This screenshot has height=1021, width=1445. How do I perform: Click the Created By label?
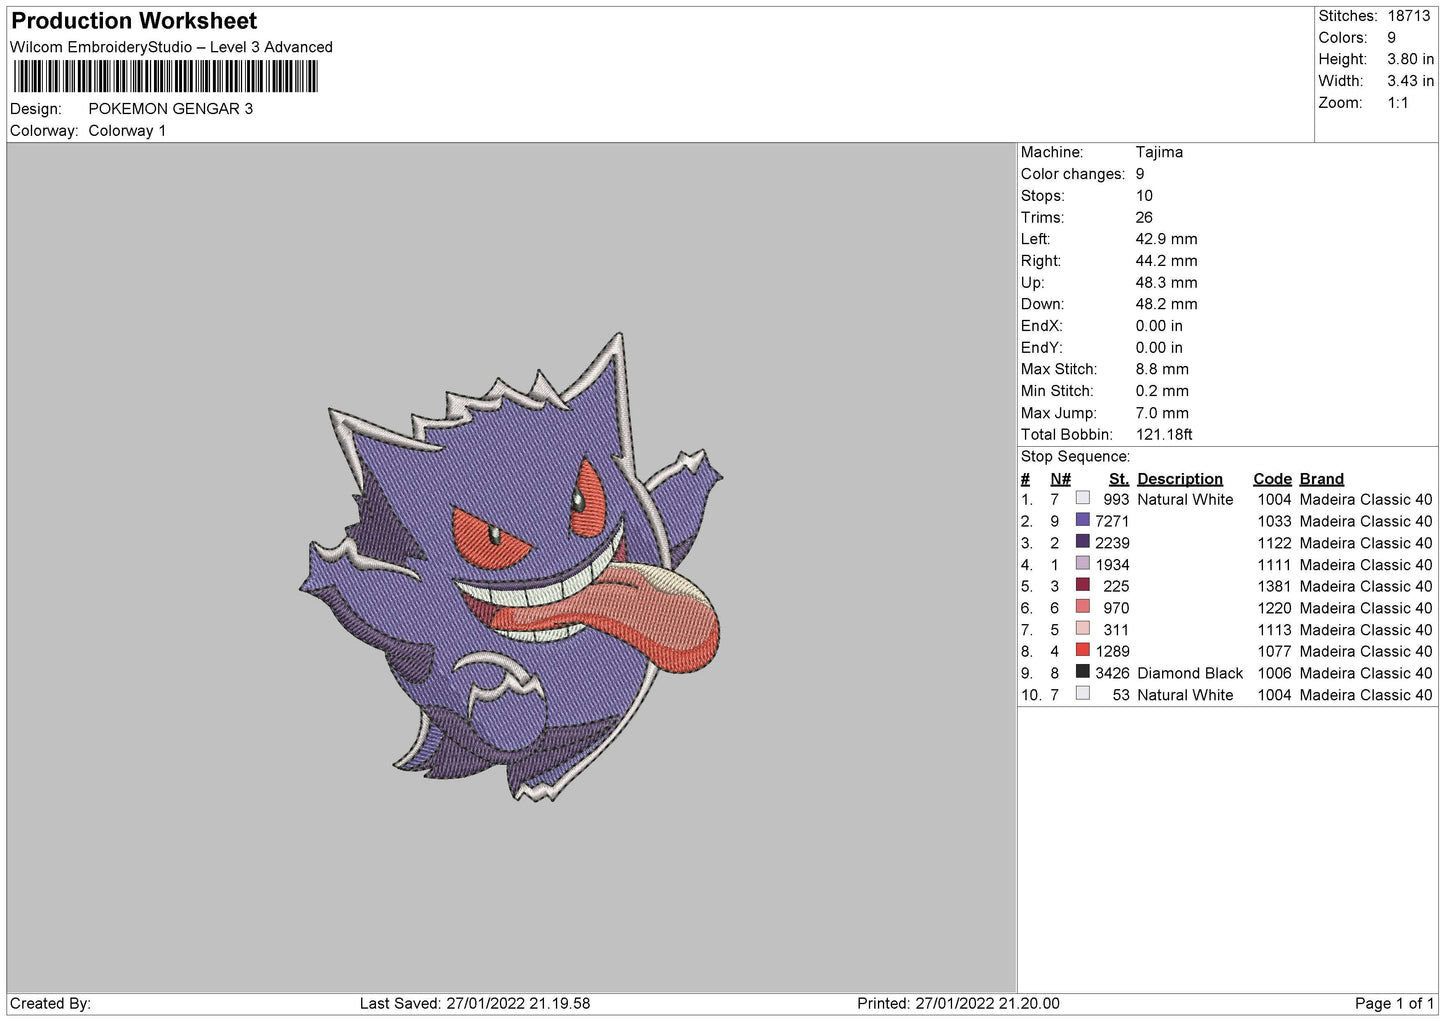tap(50, 1003)
